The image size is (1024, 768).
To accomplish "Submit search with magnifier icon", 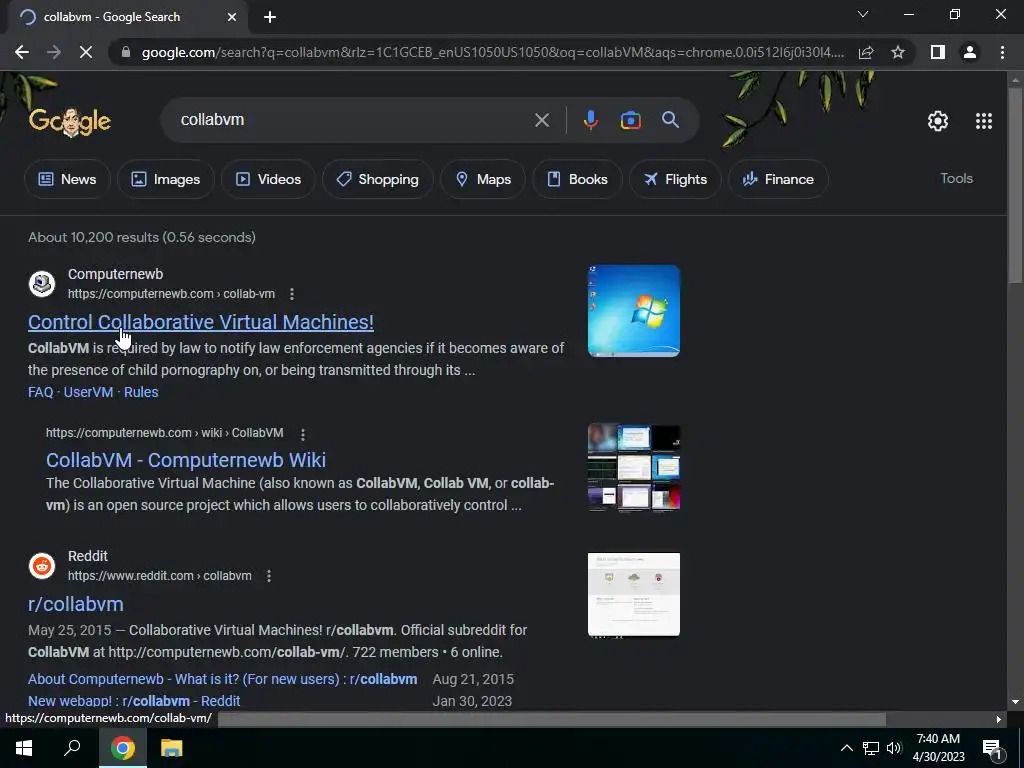I will click(x=670, y=120).
